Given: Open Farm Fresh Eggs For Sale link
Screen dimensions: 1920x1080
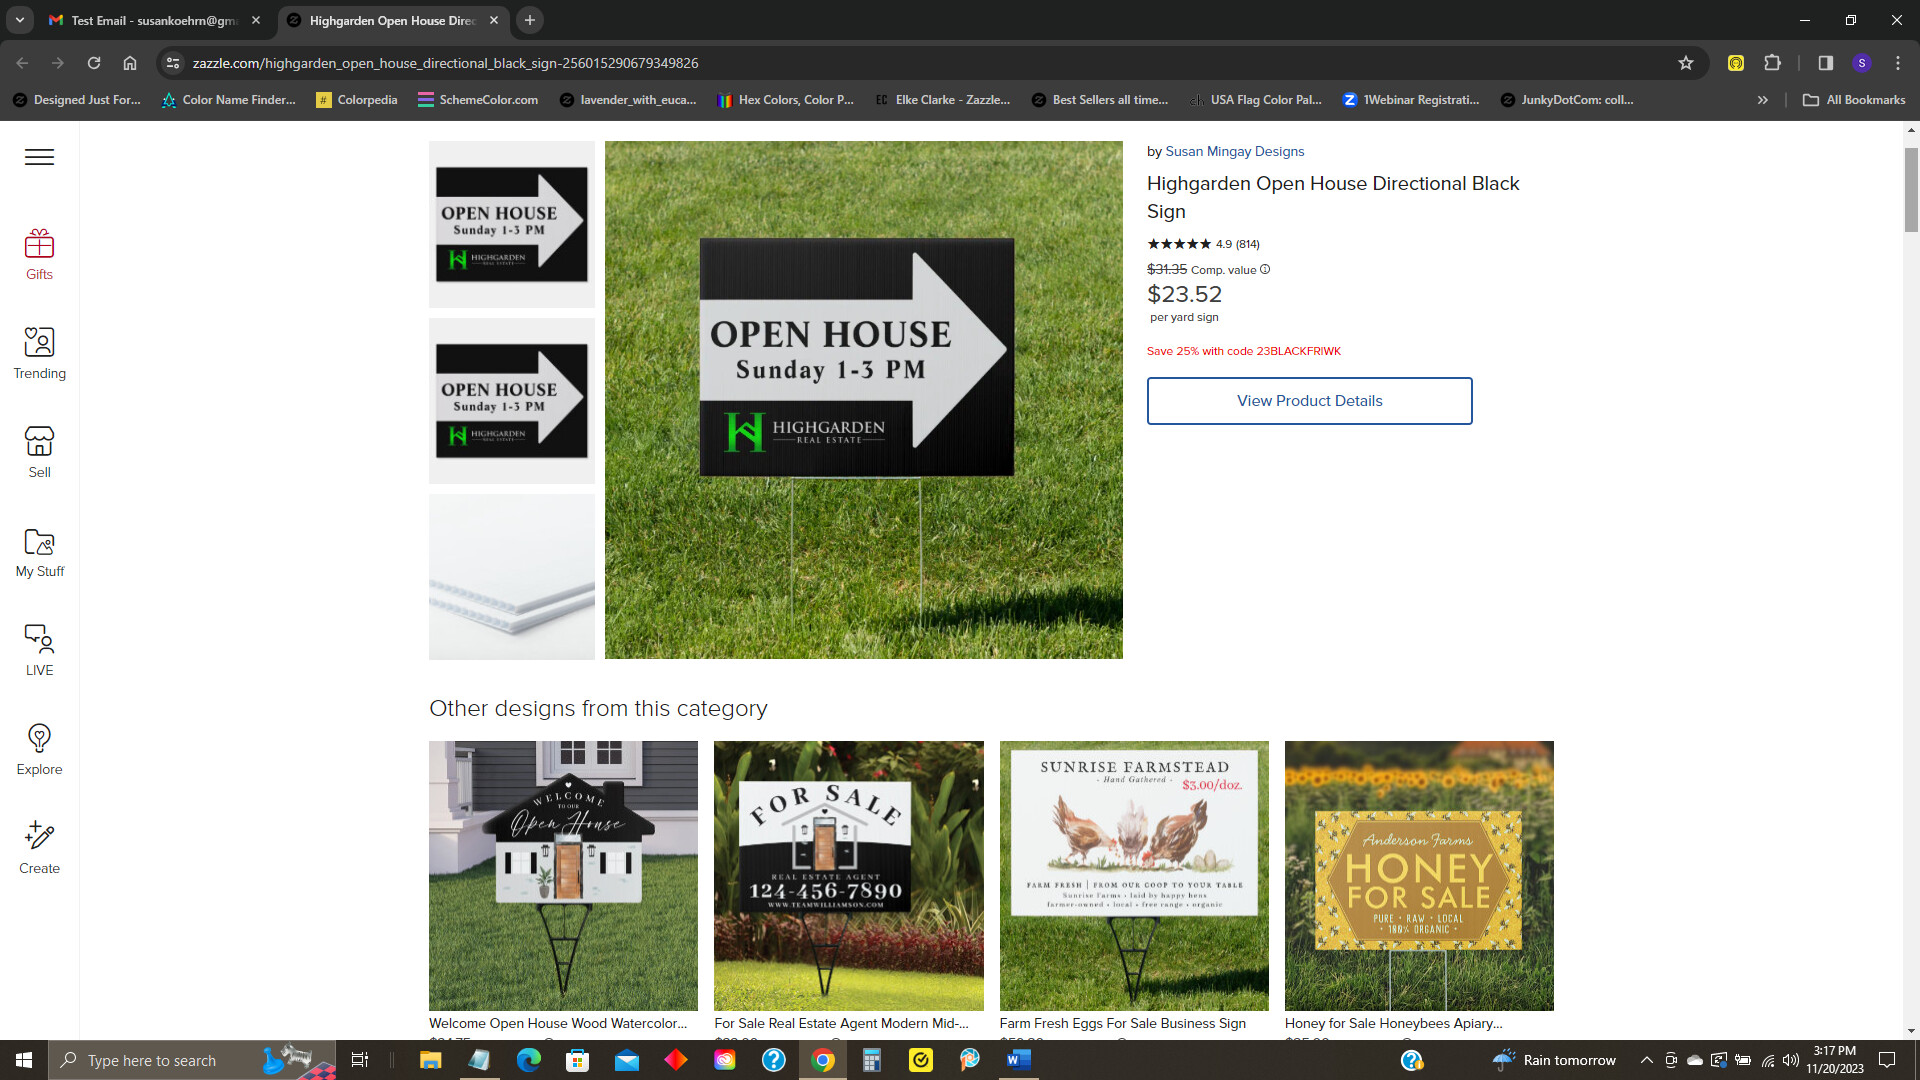Looking at the screenshot, I should [1122, 1023].
